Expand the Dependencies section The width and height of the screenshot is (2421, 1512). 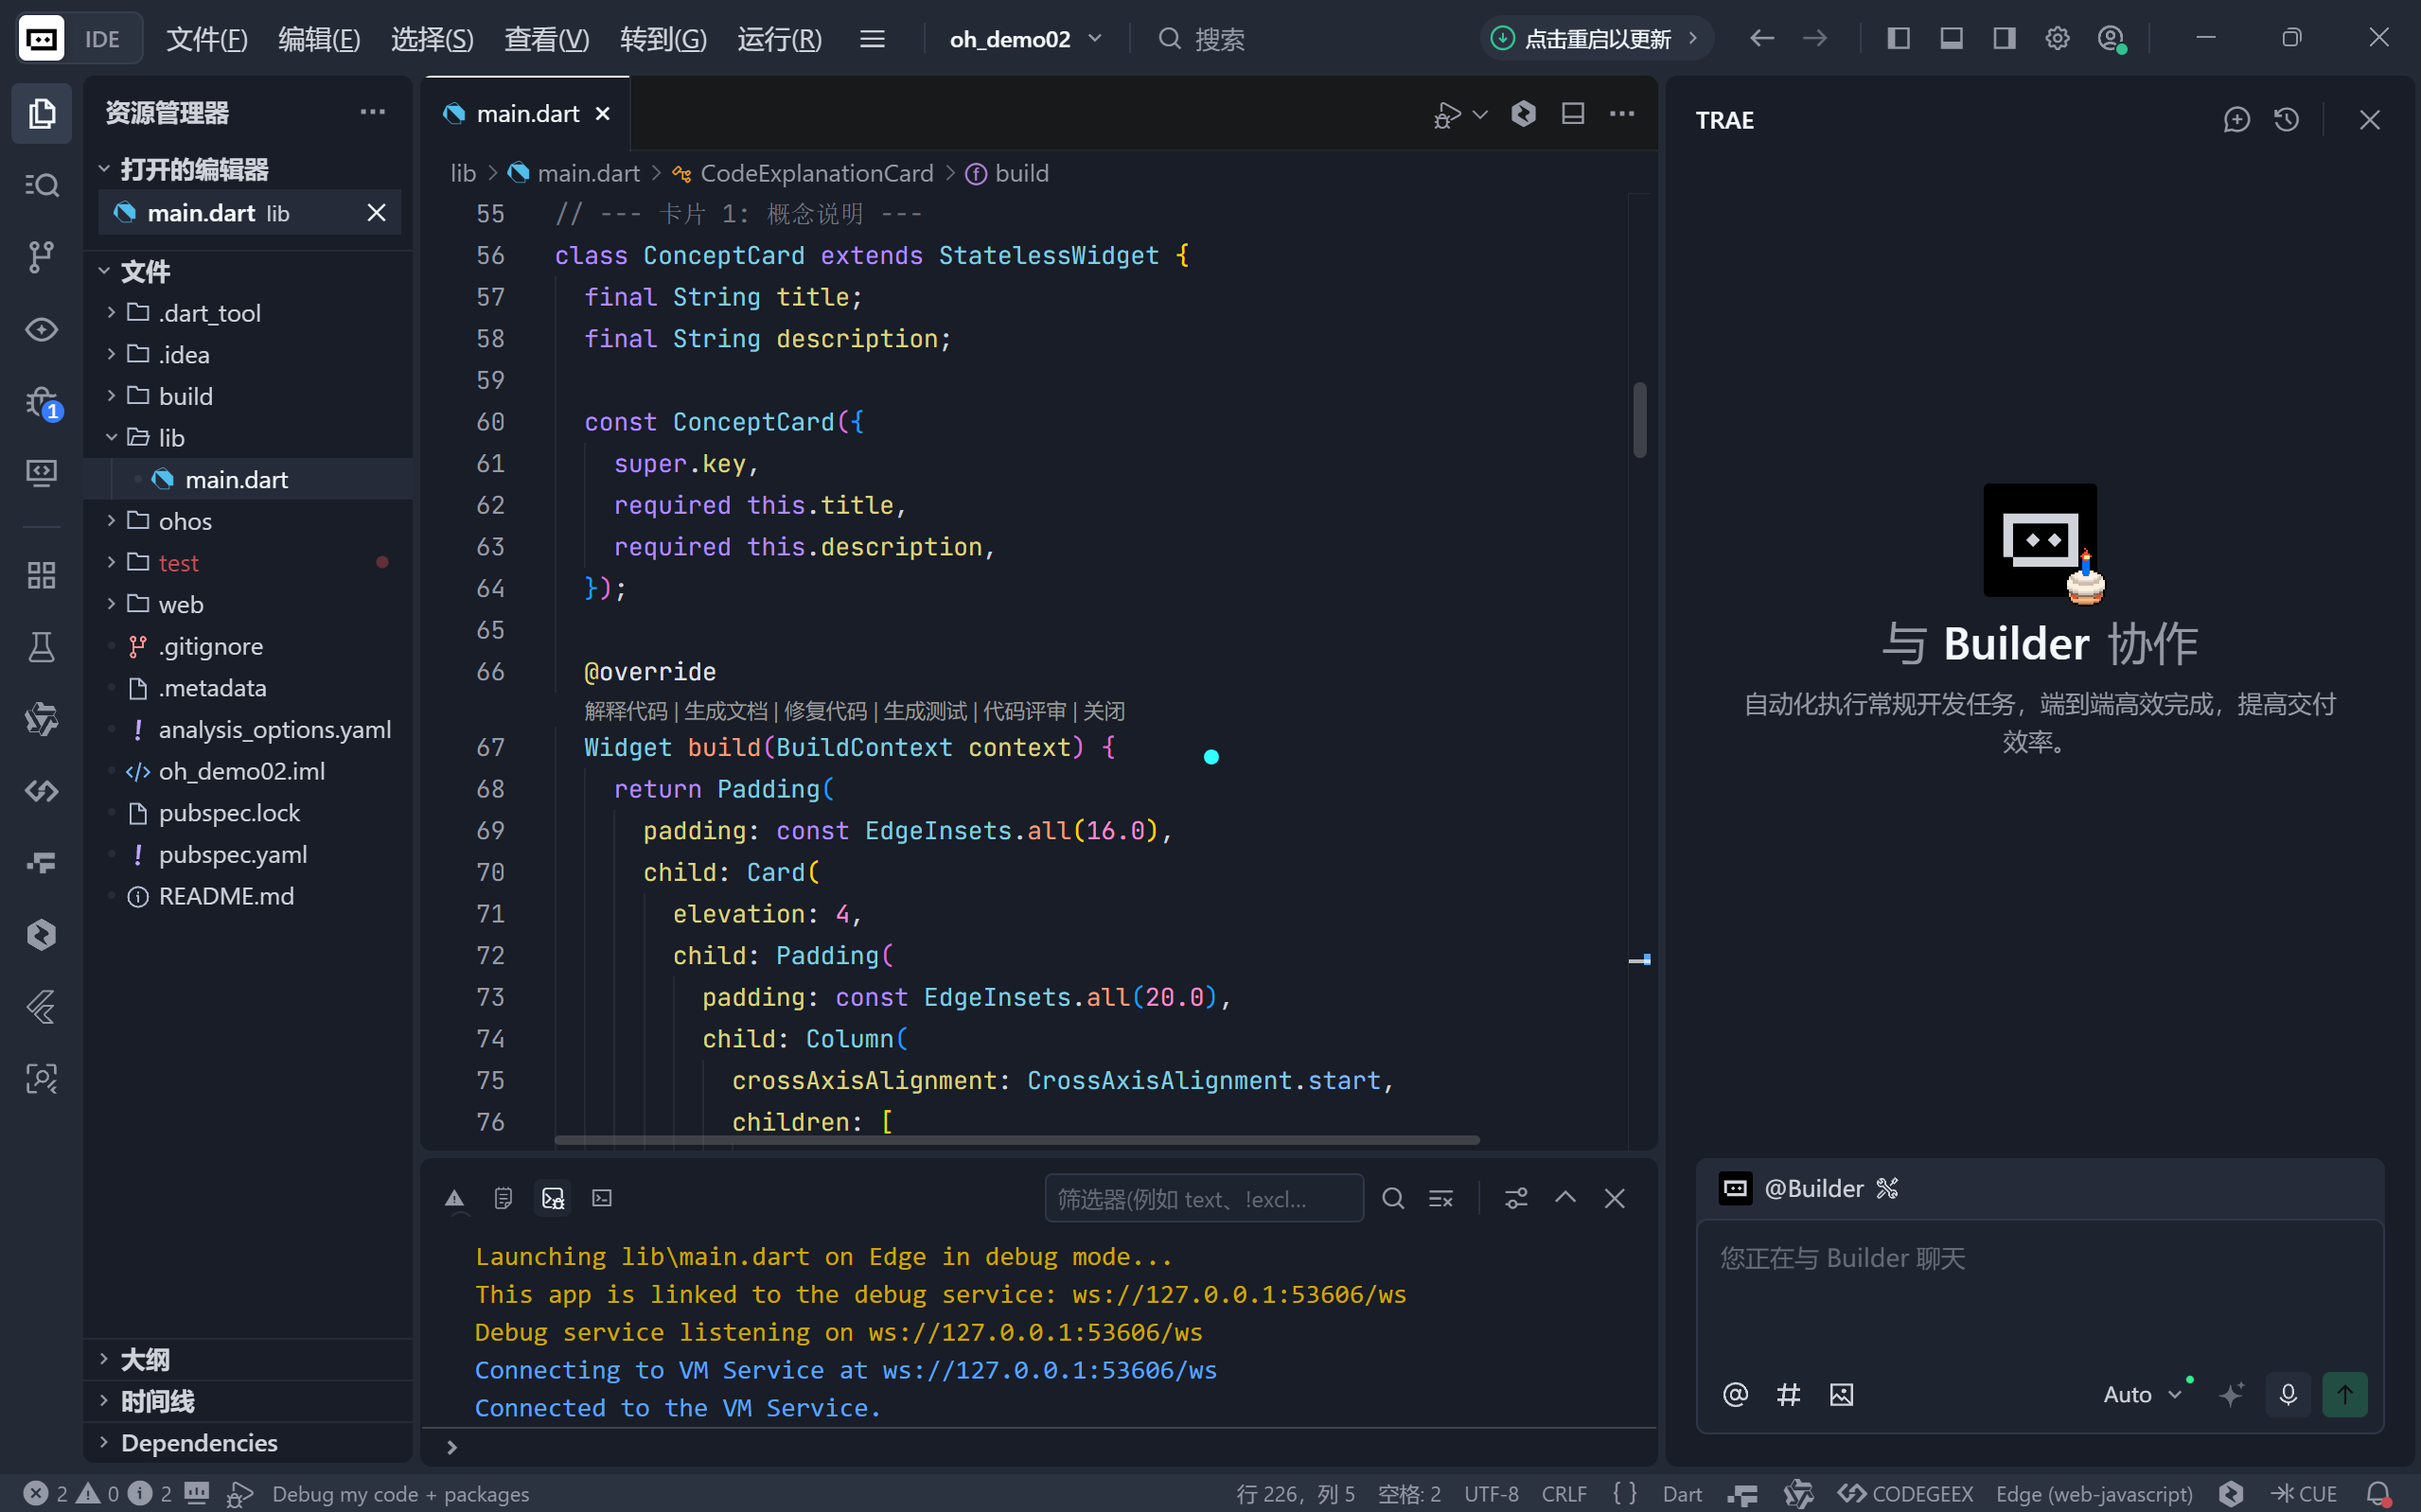coord(199,1442)
